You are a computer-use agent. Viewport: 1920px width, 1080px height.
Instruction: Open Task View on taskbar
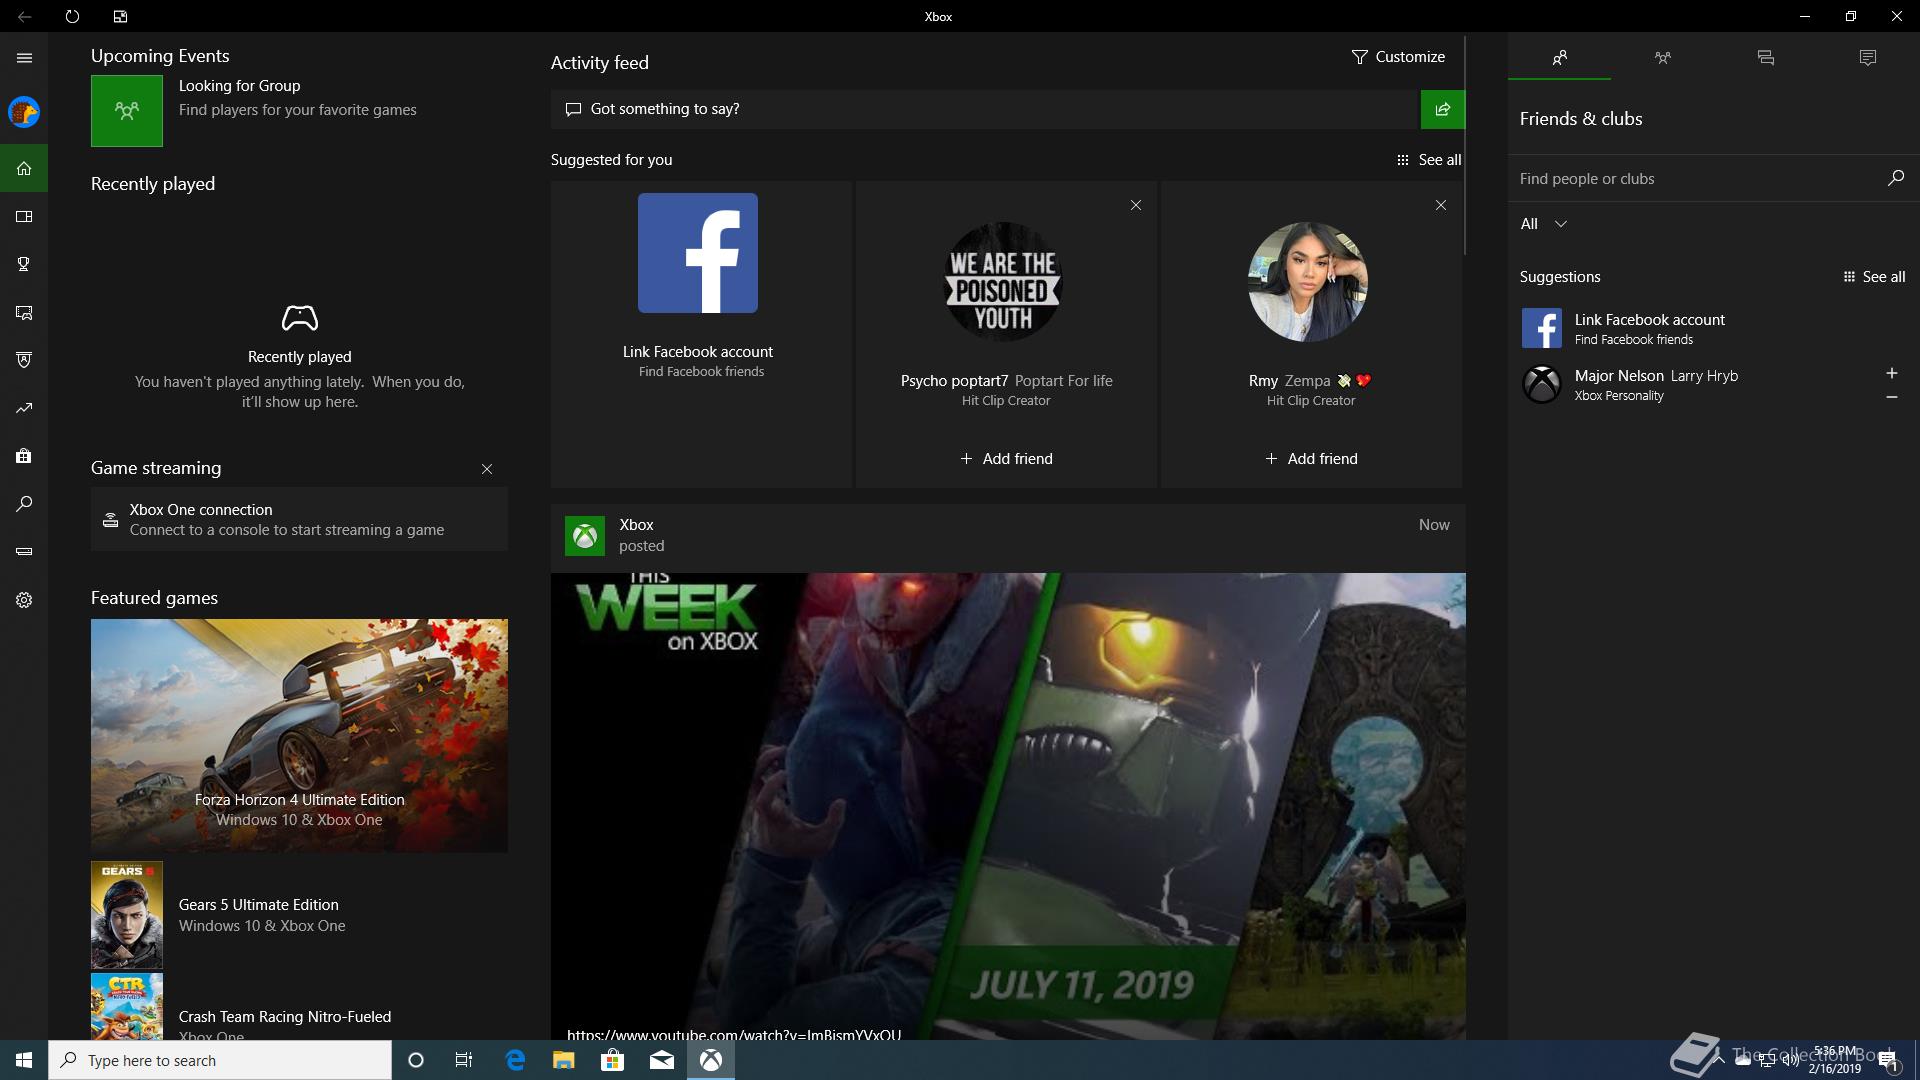pyautogui.click(x=464, y=1060)
